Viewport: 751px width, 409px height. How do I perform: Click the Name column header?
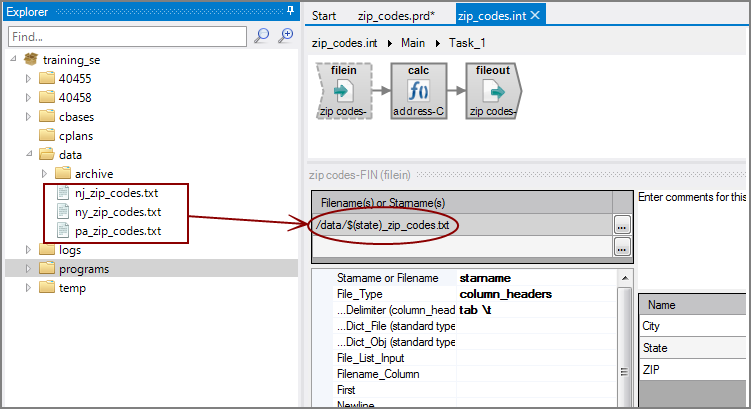point(693,305)
